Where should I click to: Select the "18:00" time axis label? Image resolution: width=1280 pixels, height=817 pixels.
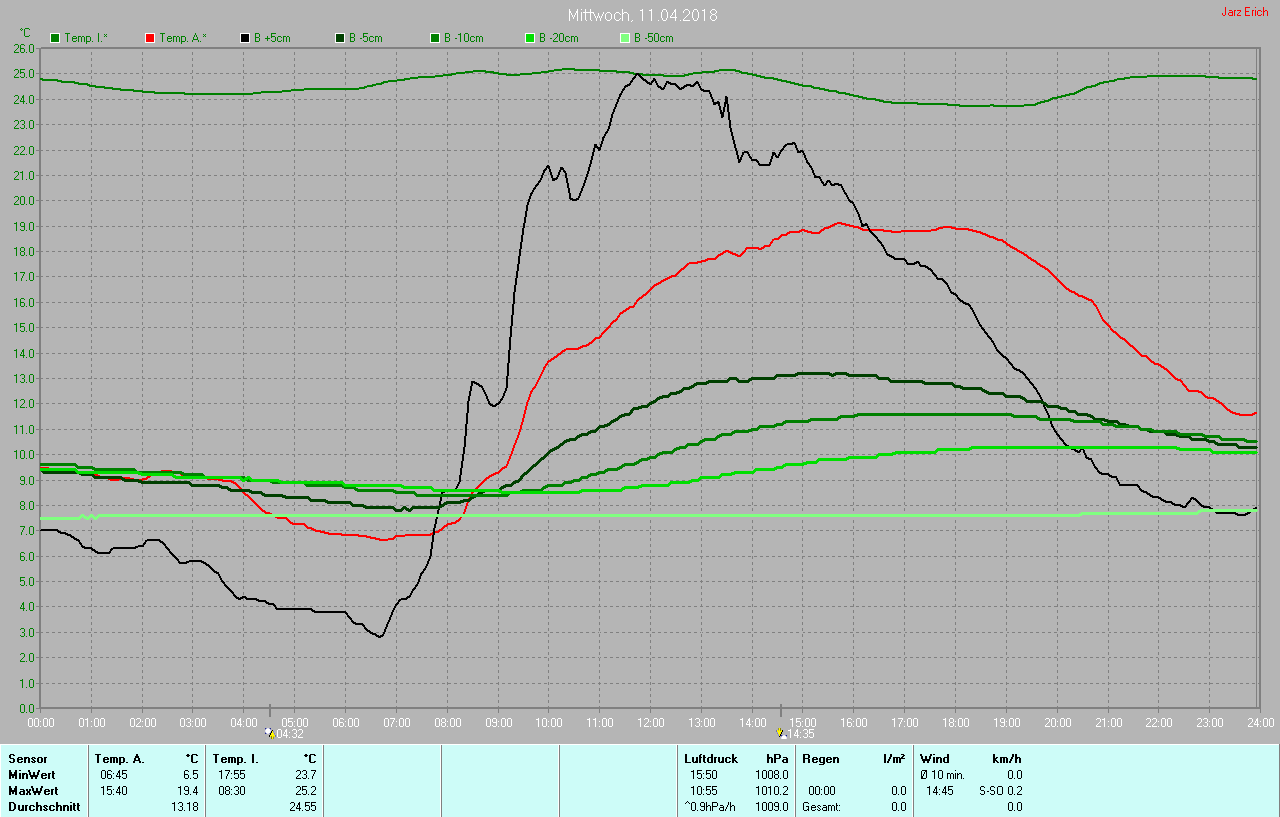coord(956,722)
